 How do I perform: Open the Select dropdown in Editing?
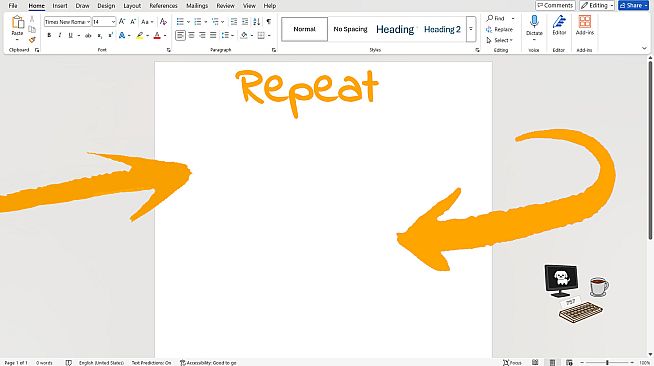(499, 40)
